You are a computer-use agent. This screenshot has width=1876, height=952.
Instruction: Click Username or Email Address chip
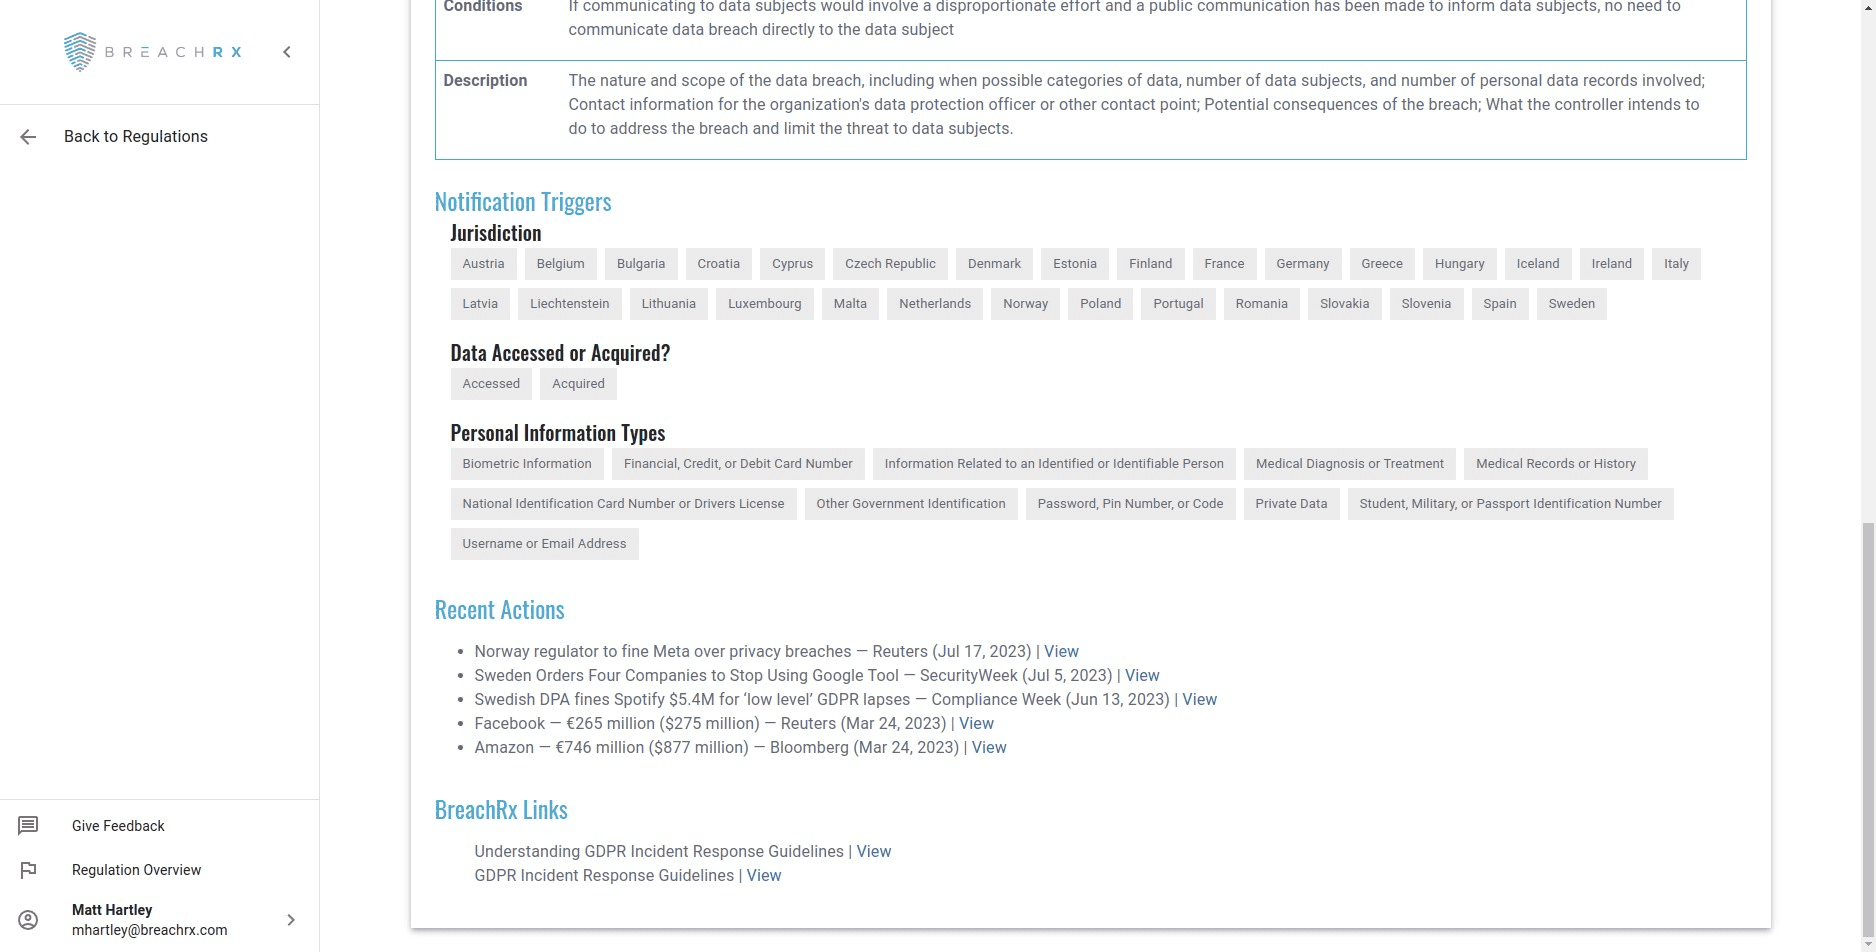point(544,544)
